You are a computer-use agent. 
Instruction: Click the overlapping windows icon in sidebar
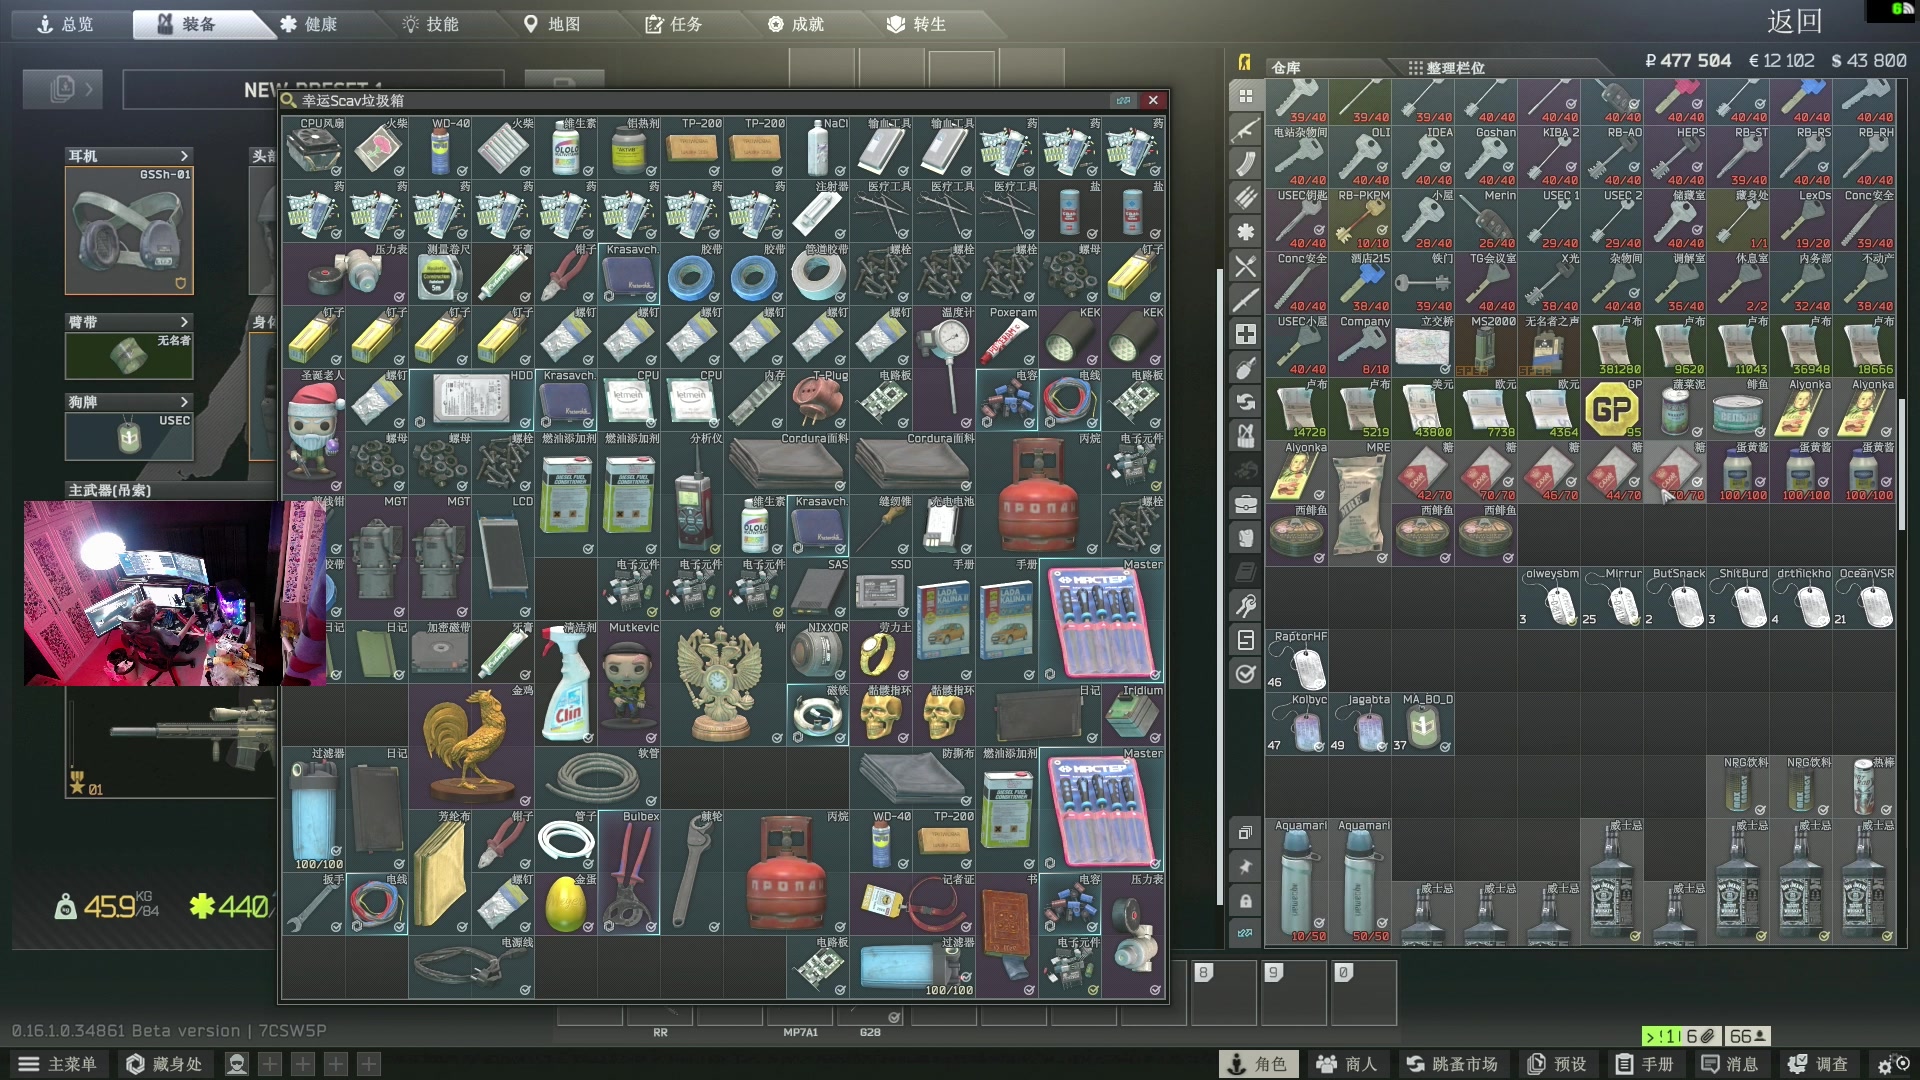tap(1245, 832)
